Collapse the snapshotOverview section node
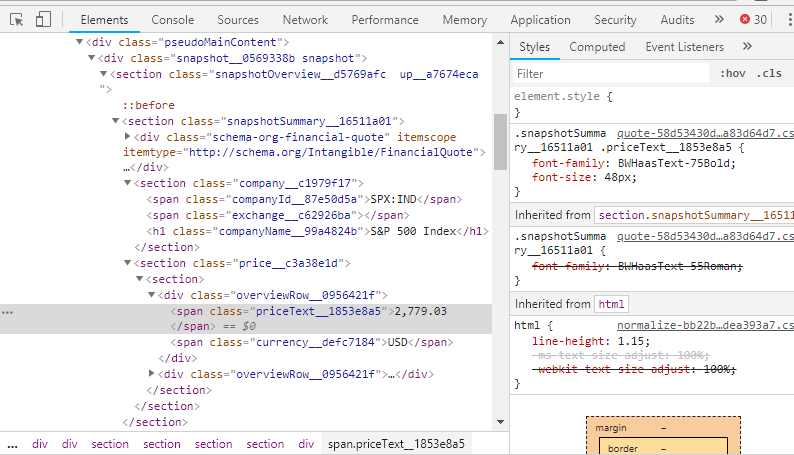 tap(103, 74)
